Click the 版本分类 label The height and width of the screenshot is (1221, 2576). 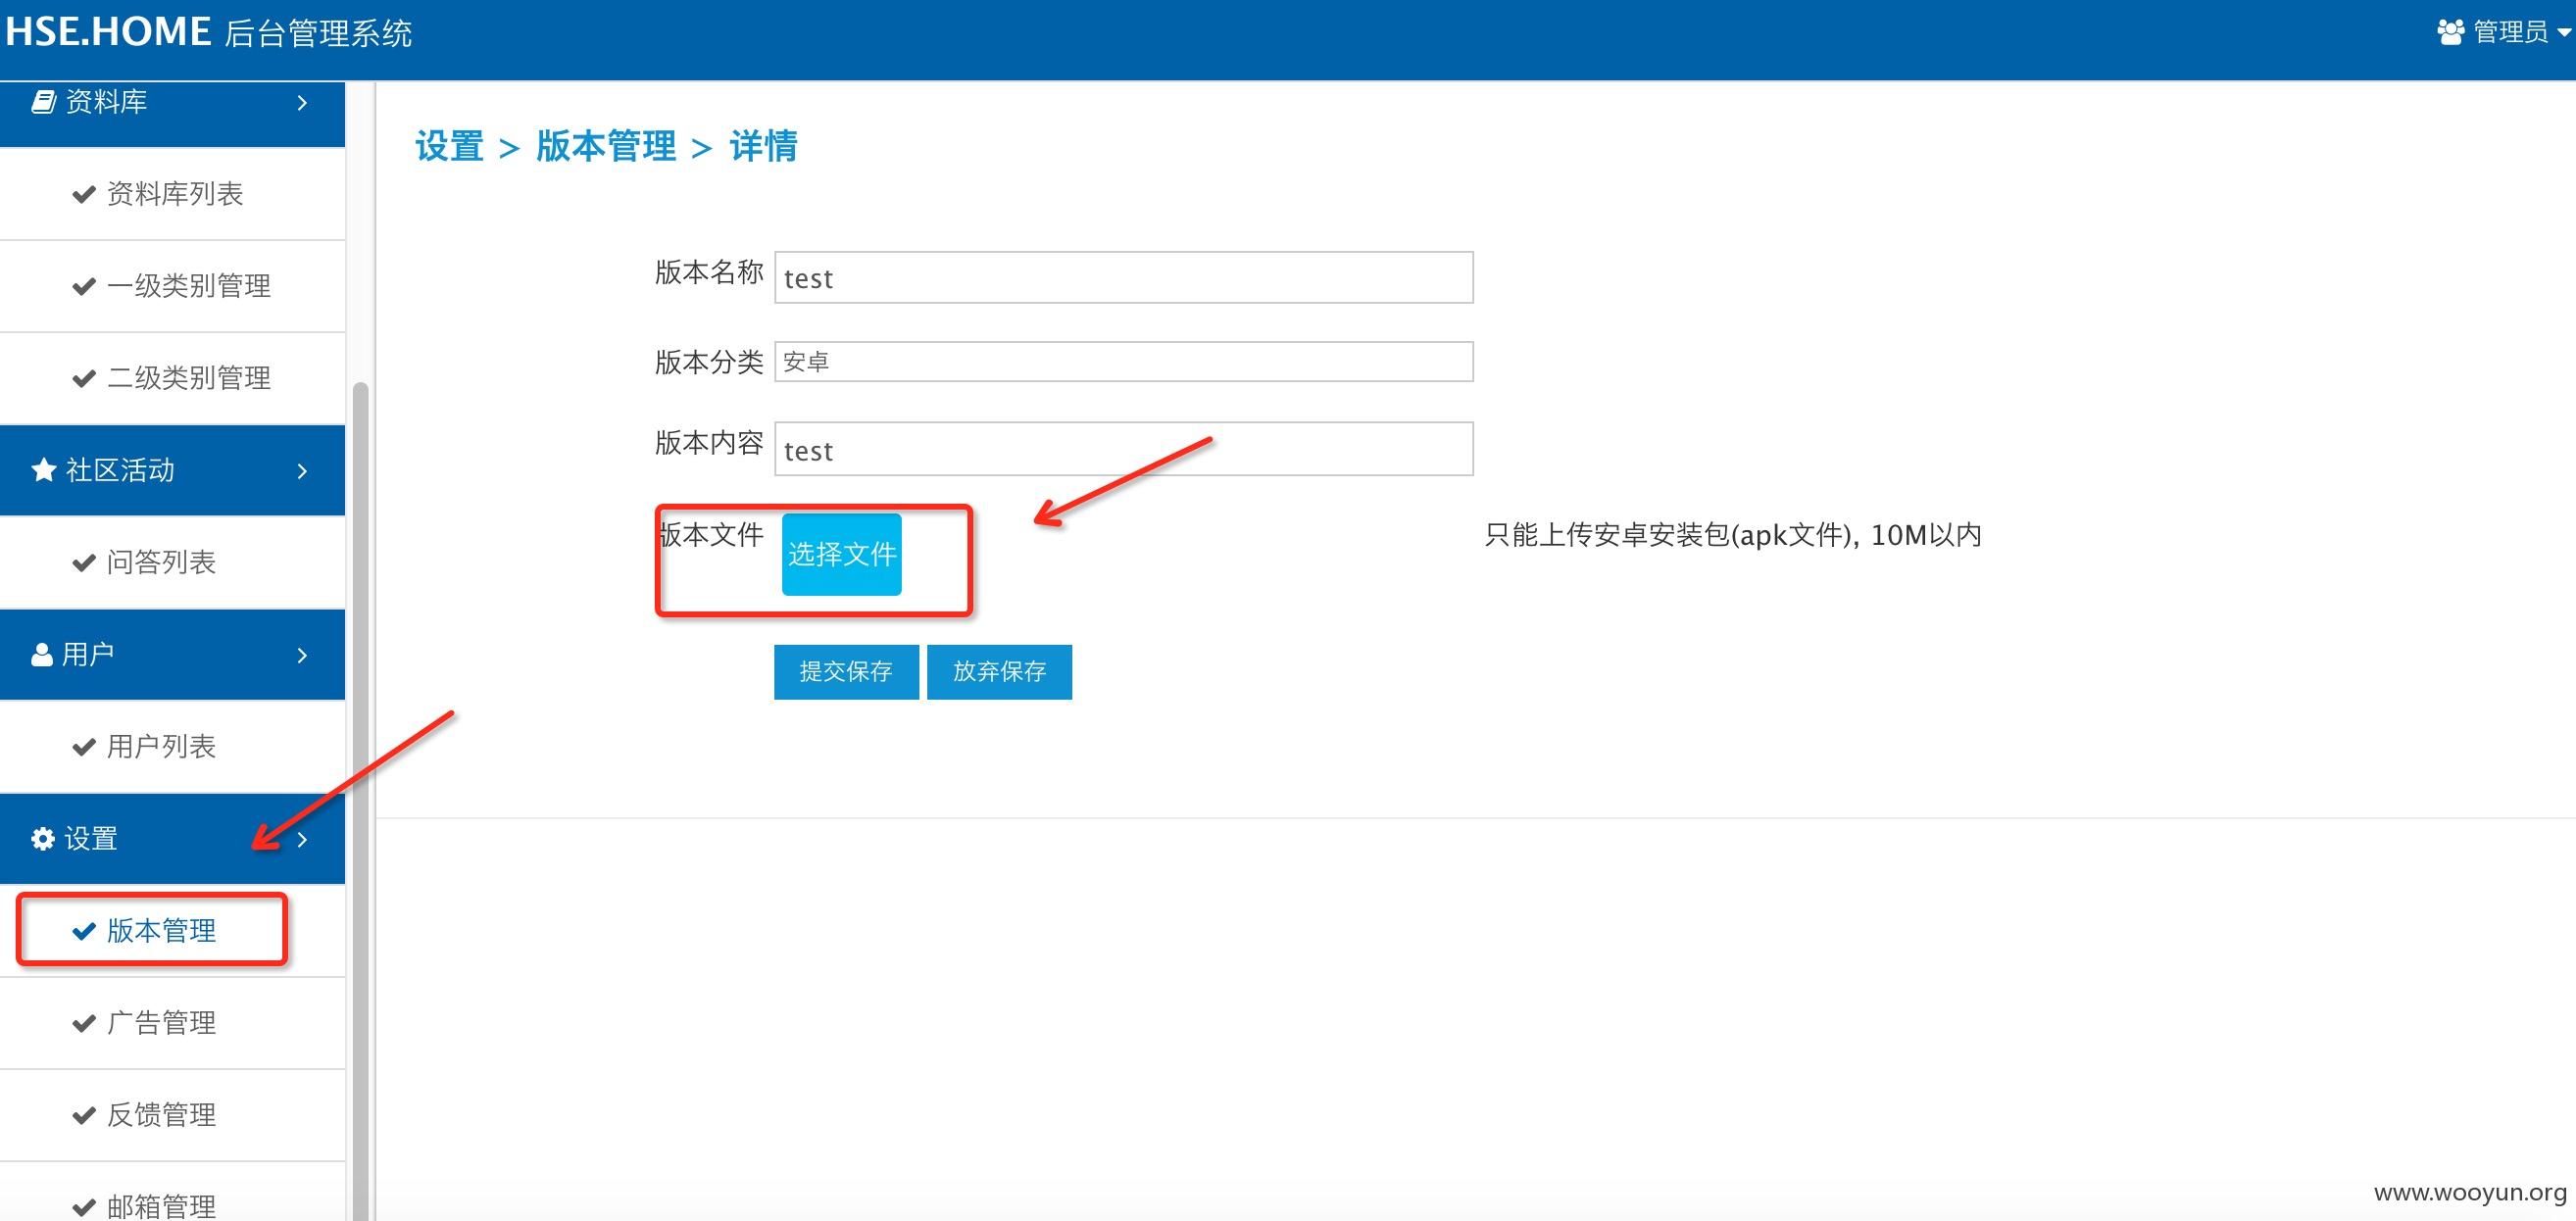coord(709,362)
